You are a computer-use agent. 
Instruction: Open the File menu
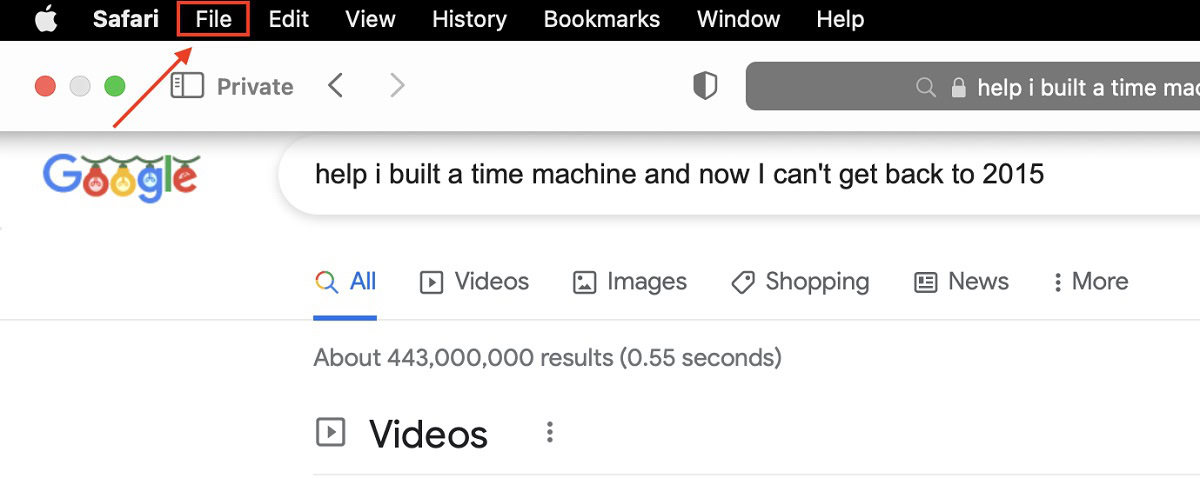pyautogui.click(x=213, y=19)
